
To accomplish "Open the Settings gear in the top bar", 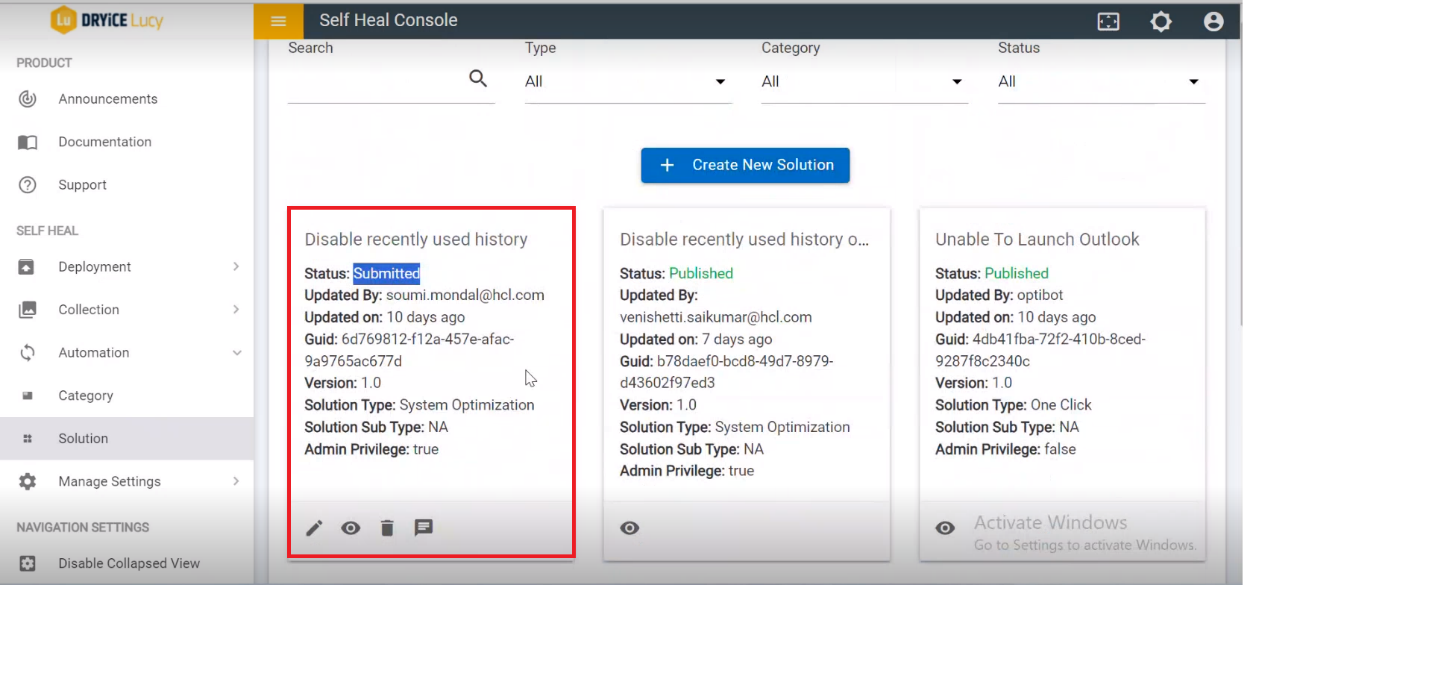I will click(1161, 20).
